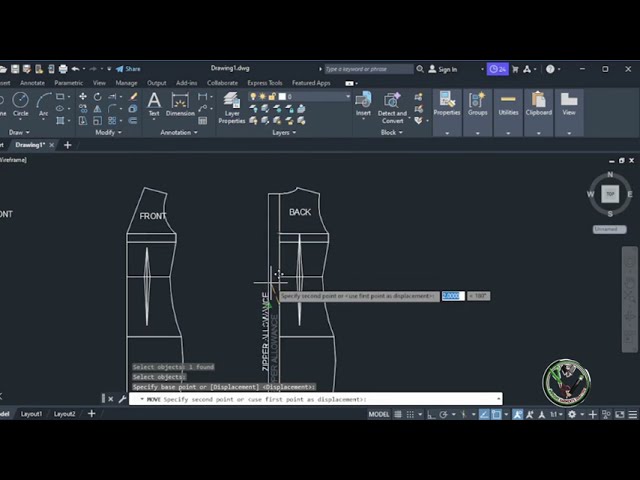640x480 pixels.
Task: Open status bar Customization menu icon
Action: pyautogui.click(x=633, y=414)
